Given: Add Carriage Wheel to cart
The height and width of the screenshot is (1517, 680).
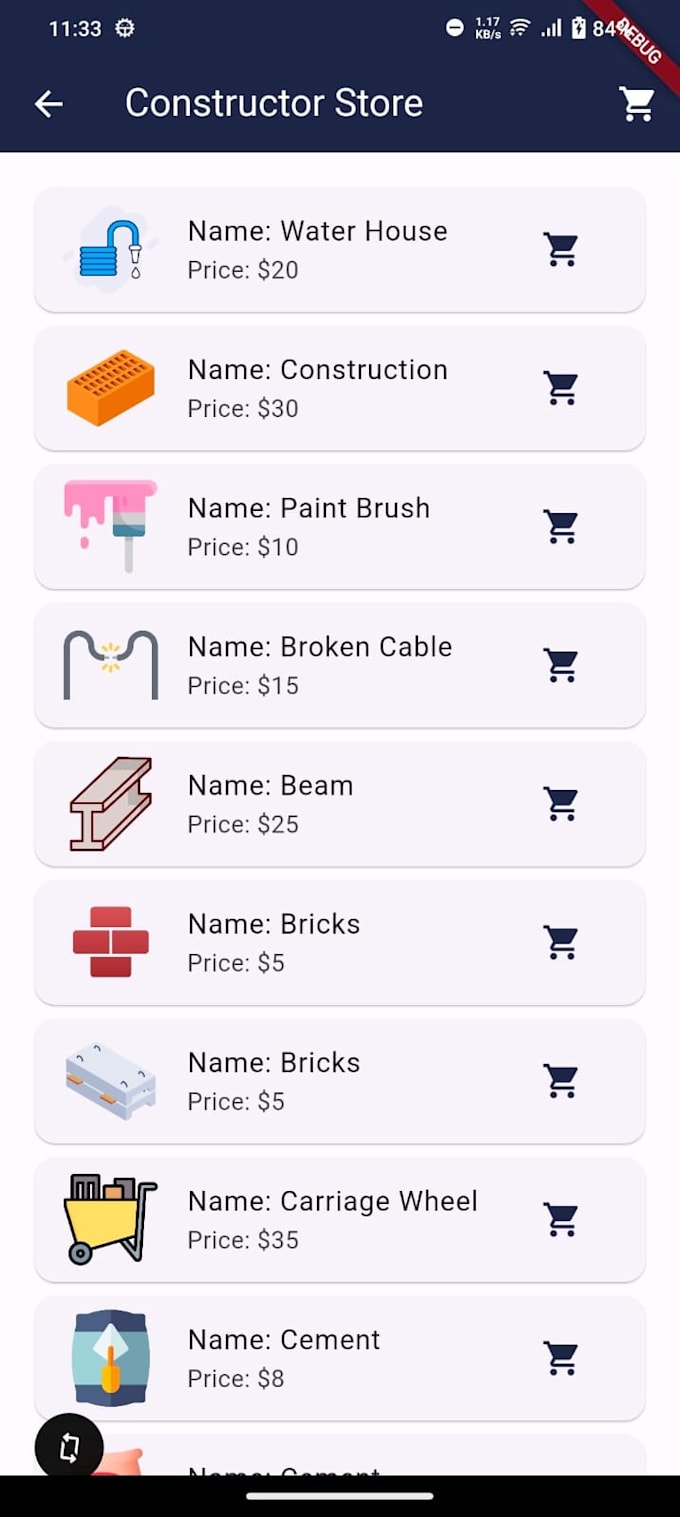Looking at the screenshot, I should click(561, 1220).
